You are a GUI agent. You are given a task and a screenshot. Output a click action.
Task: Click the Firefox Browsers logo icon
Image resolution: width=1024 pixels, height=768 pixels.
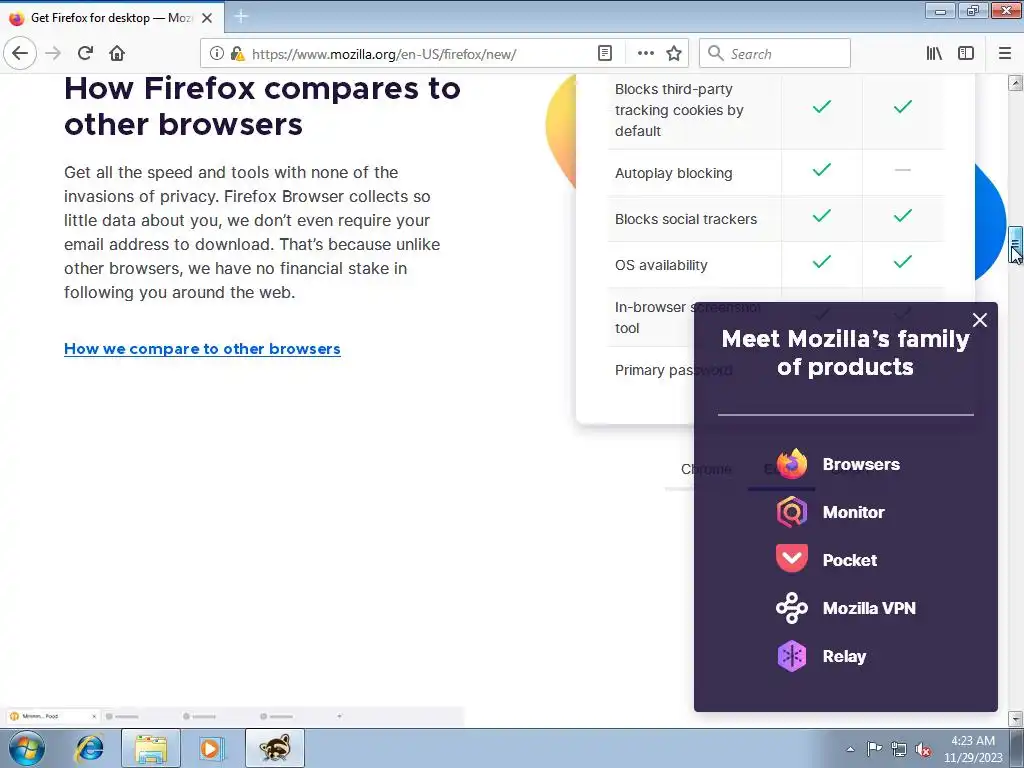792,464
